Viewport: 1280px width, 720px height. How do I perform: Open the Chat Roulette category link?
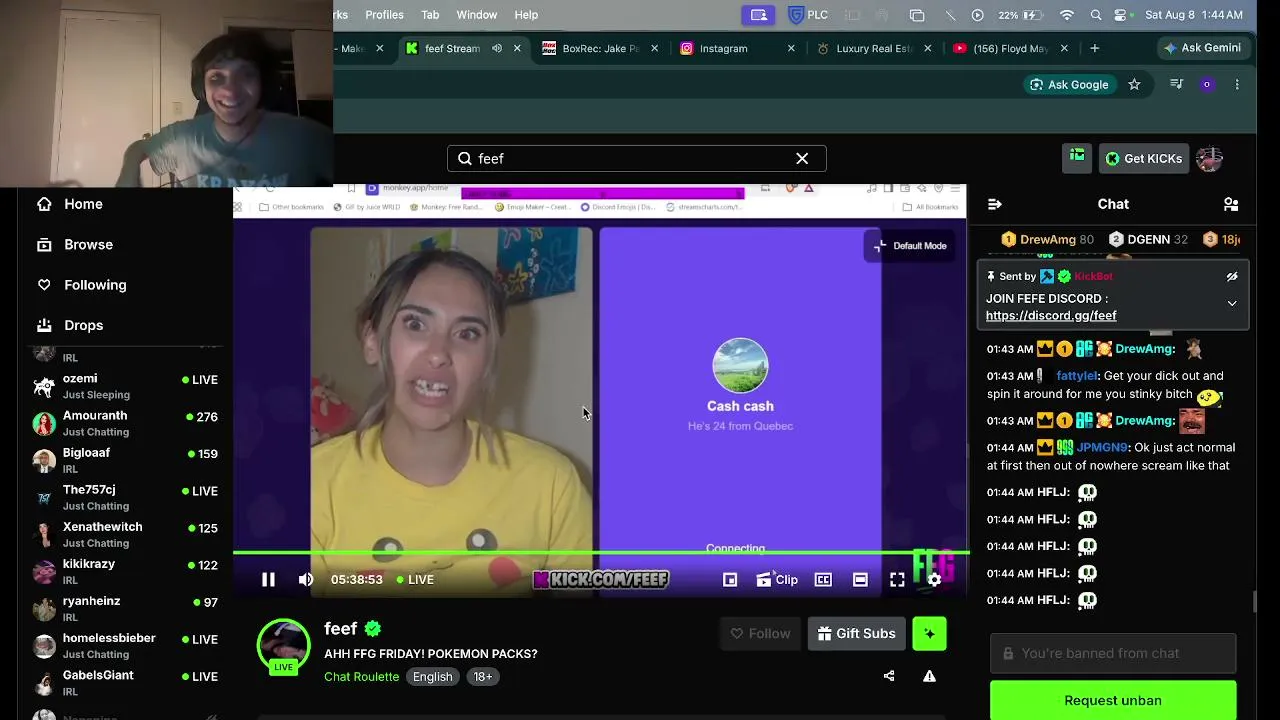click(x=361, y=677)
